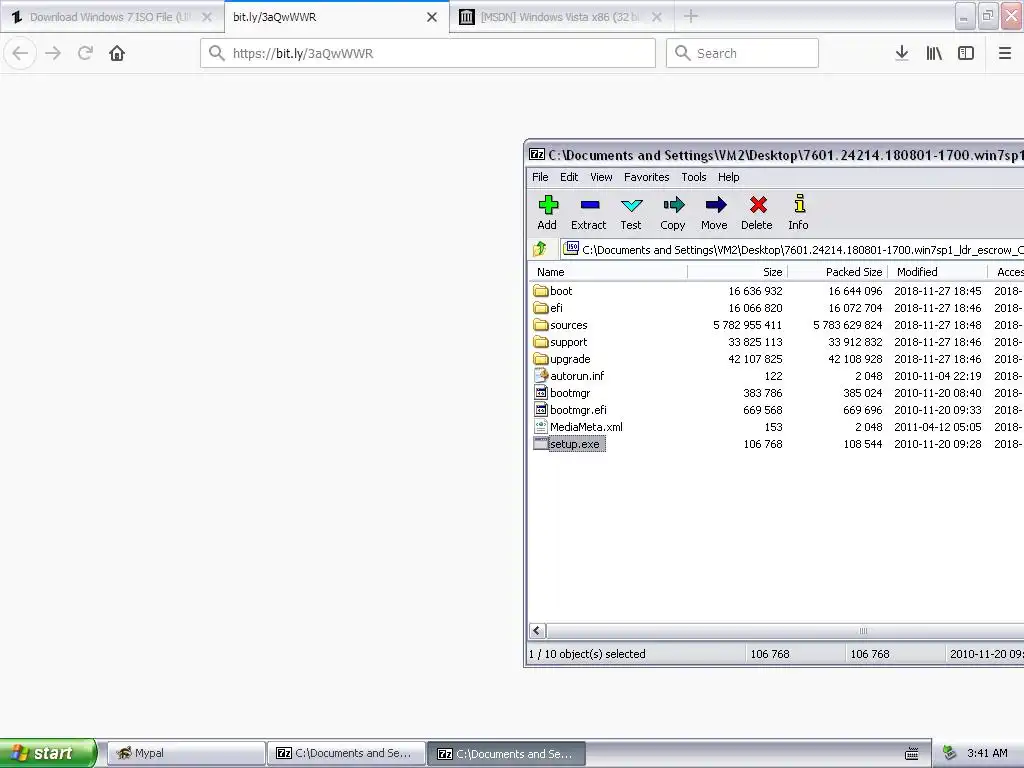Open the browser downloads panel
This screenshot has height=768, width=1024.
coord(902,53)
